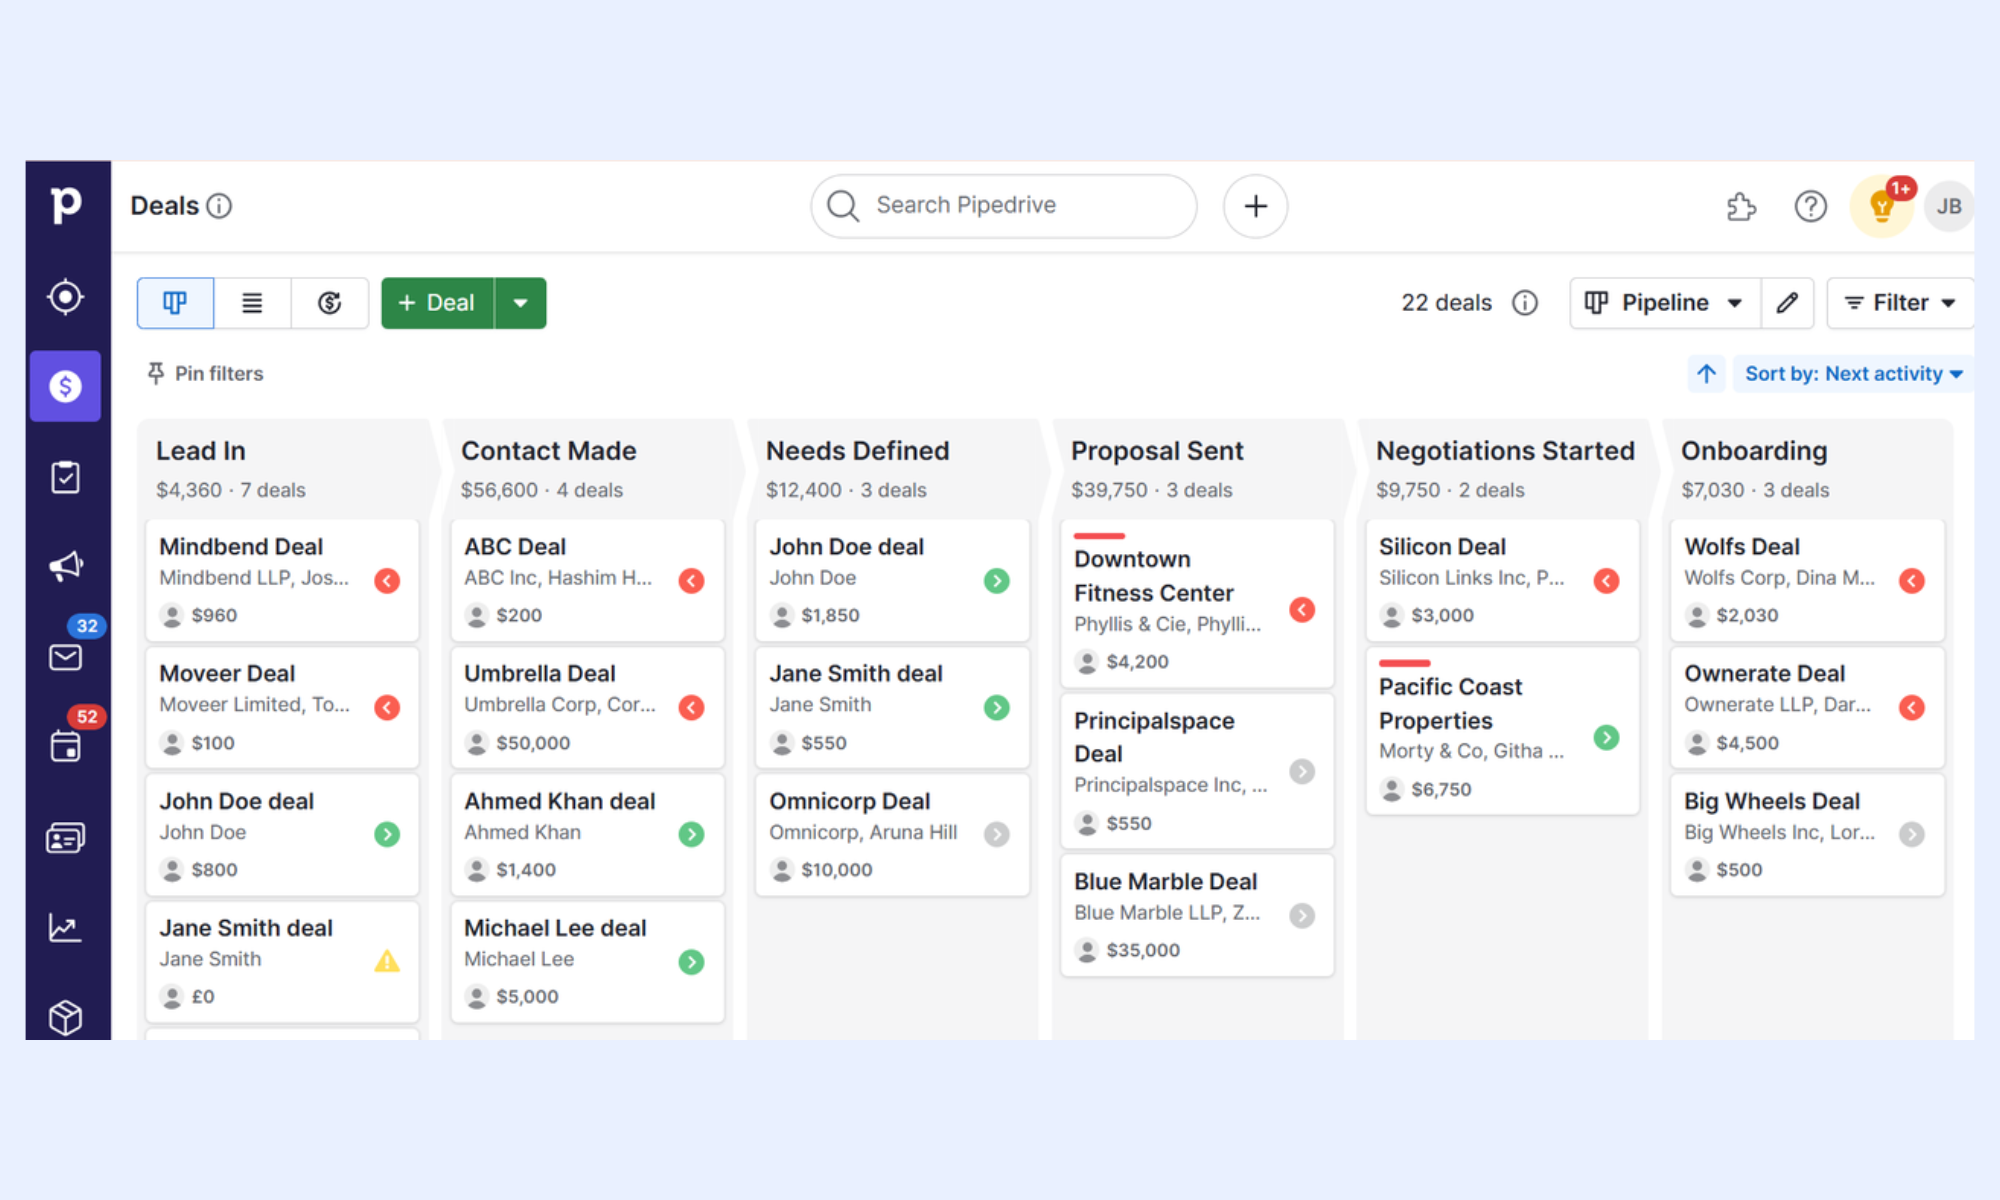Screen dimensions: 2000x1200
Task: Click person avatar on John Doe deal $1,850
Action: 782,616
